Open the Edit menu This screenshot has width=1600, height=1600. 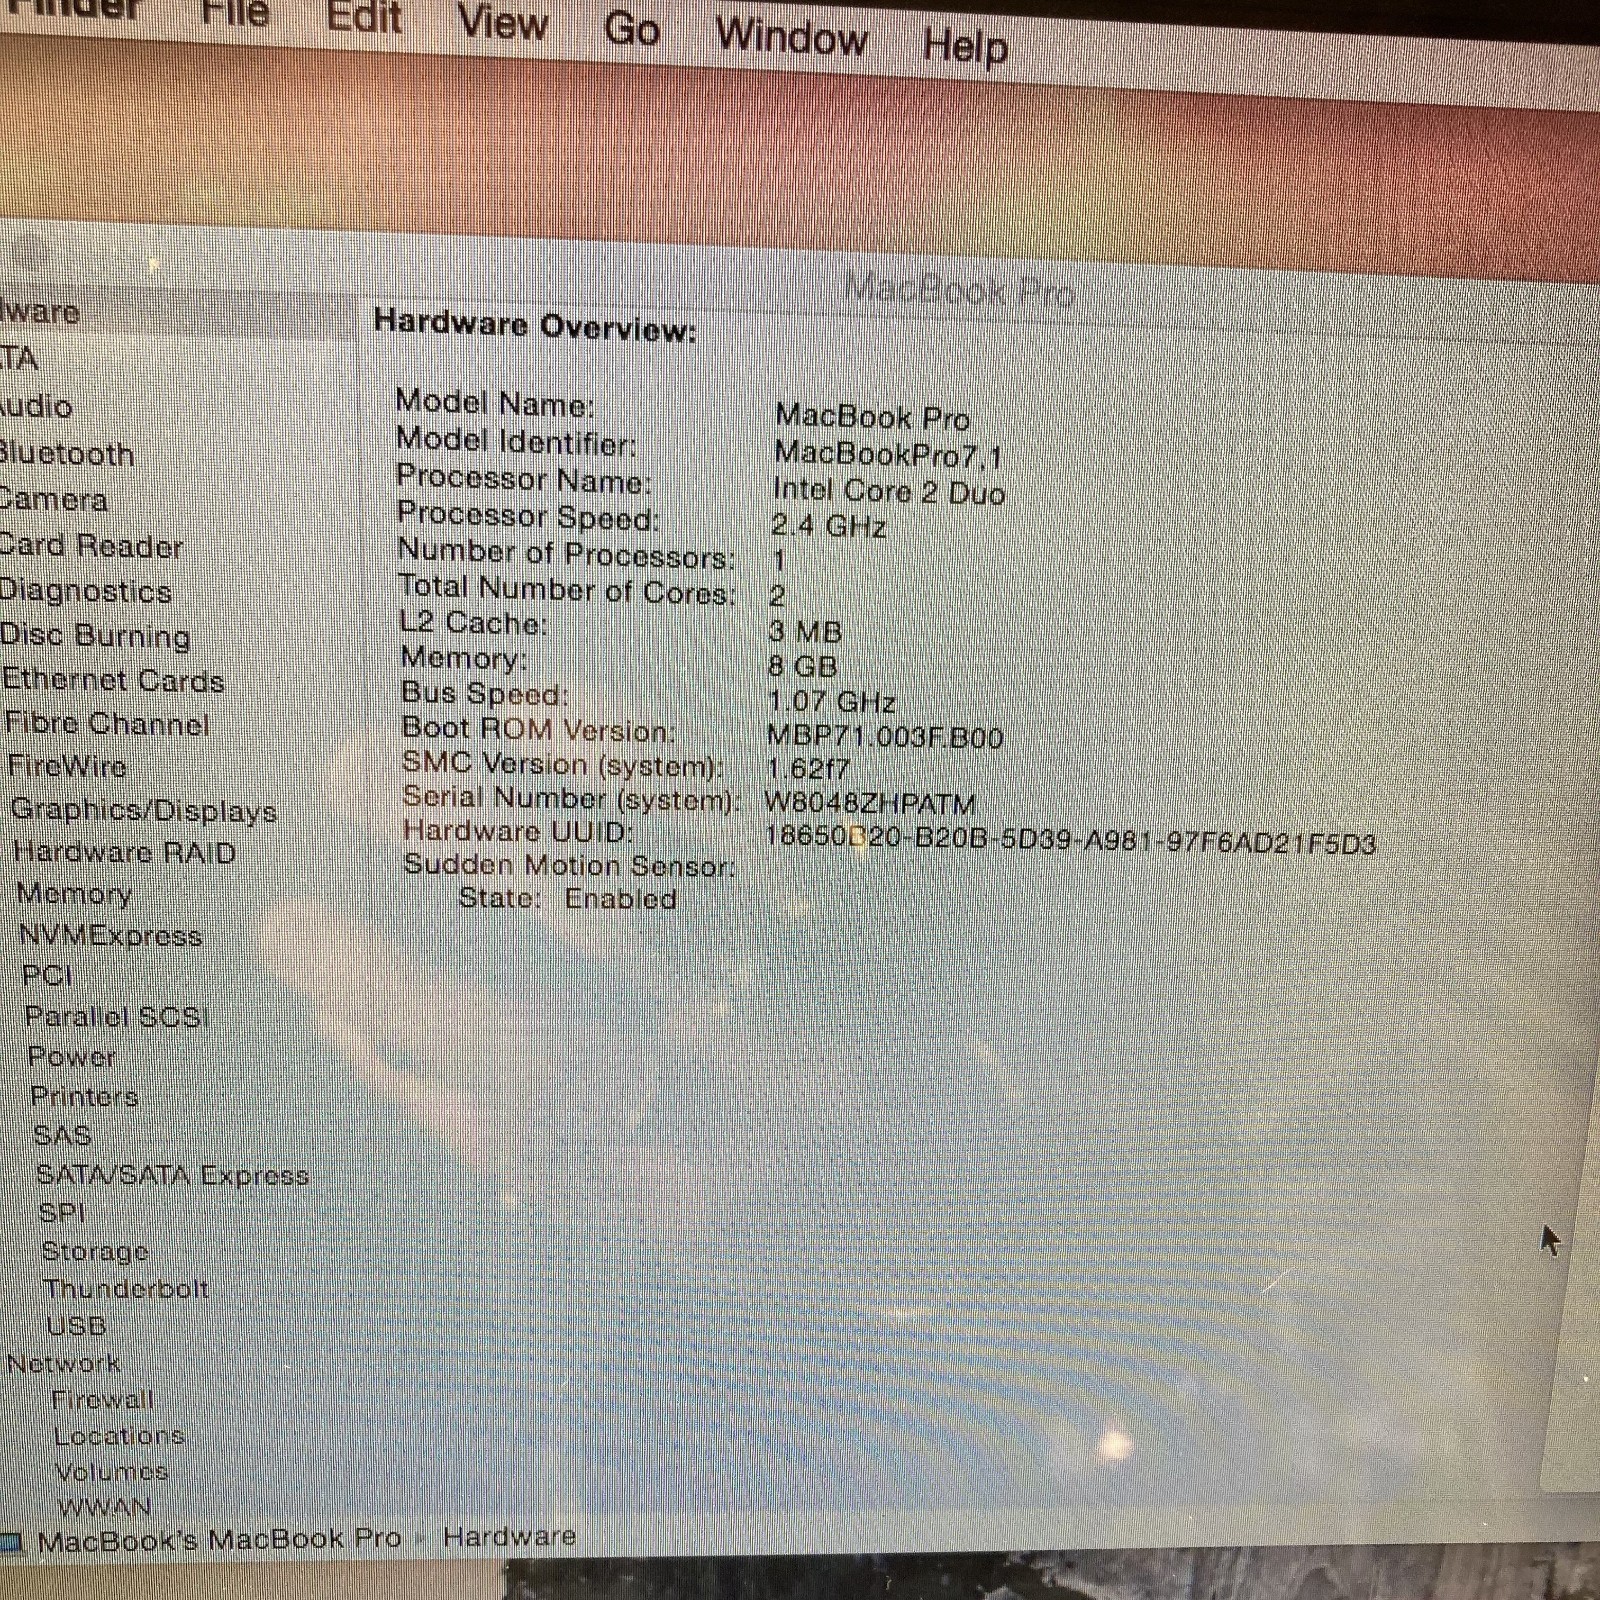364,16
